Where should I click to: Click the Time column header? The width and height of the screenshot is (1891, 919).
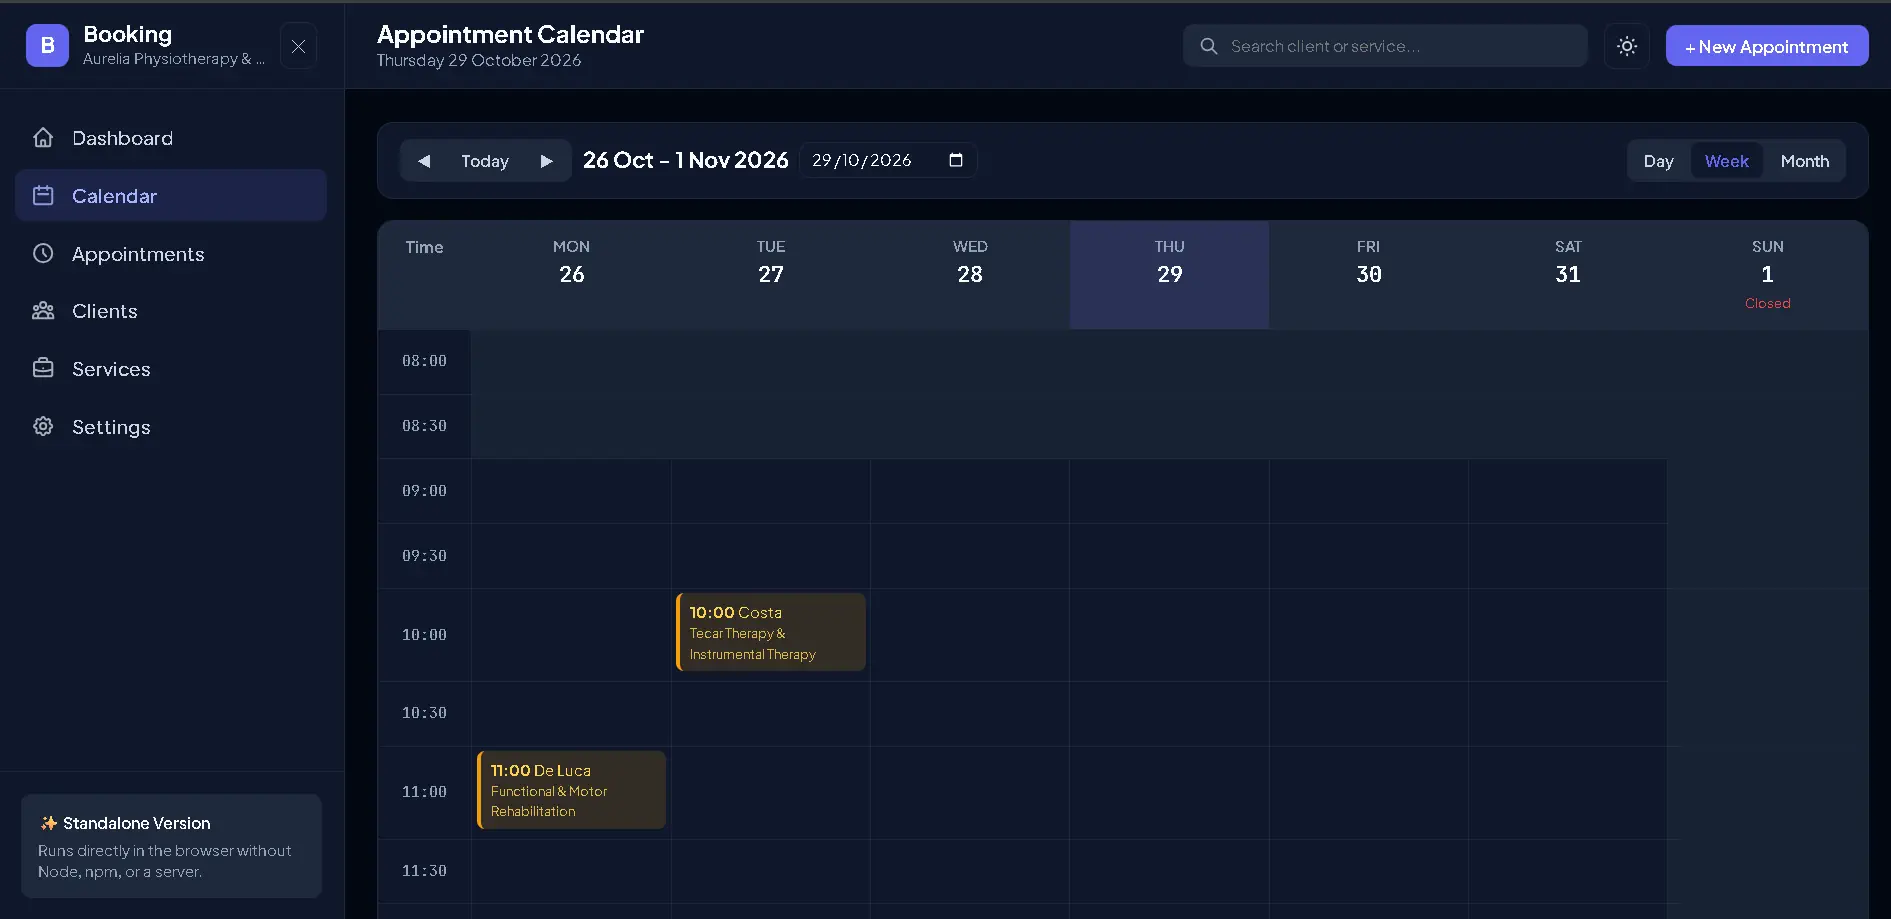pos(424,247)
